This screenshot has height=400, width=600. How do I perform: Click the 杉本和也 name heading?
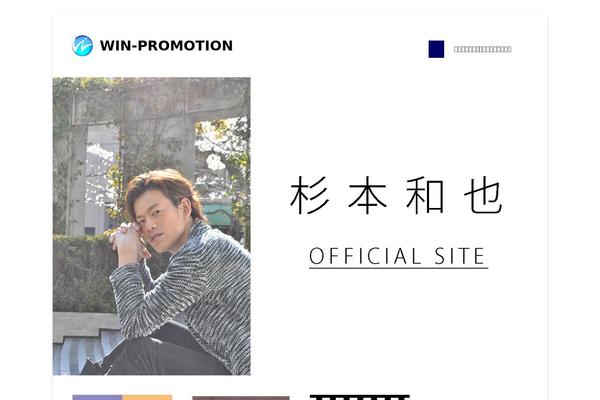(x=396, y=195)
